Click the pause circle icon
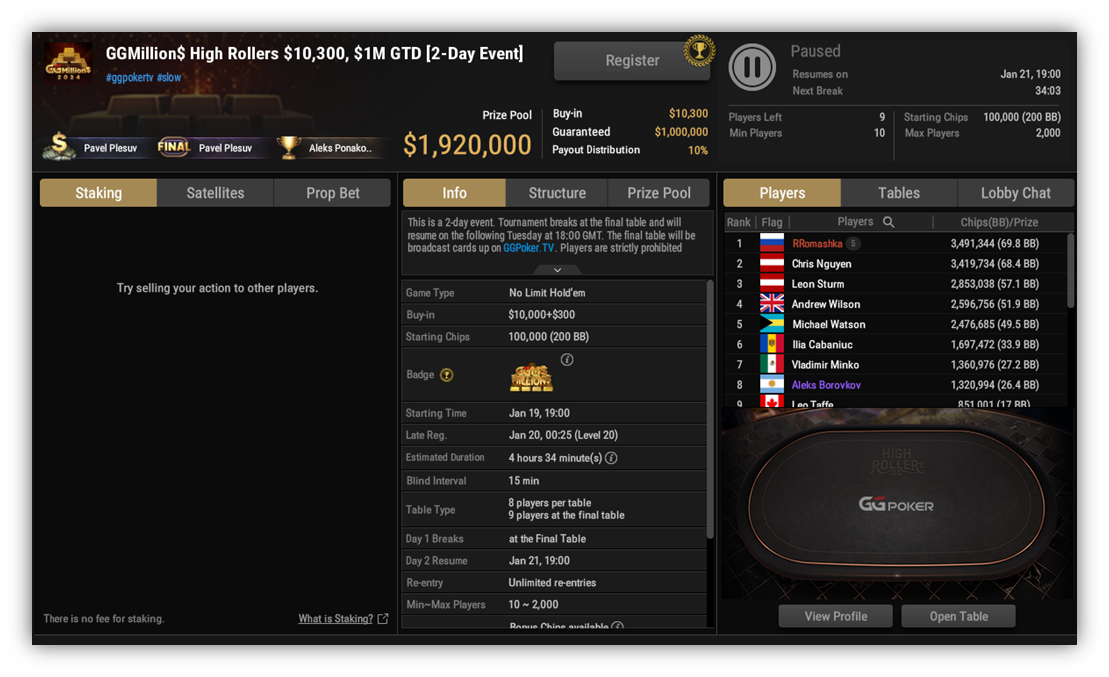Image resolution: width=1109 pixels, height=677 pixels. 752,66
